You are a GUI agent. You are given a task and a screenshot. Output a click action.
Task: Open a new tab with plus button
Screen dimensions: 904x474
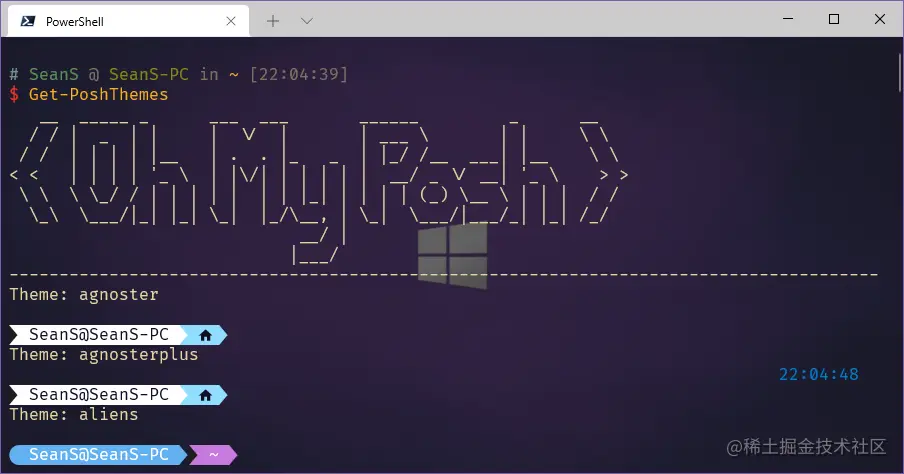273,21
